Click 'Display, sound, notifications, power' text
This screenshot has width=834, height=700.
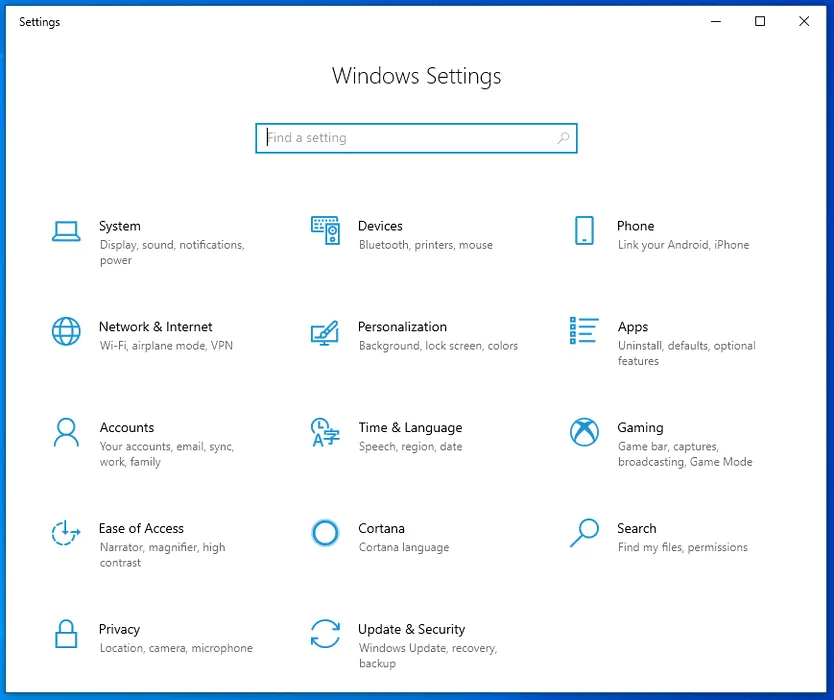coord(172,253)
